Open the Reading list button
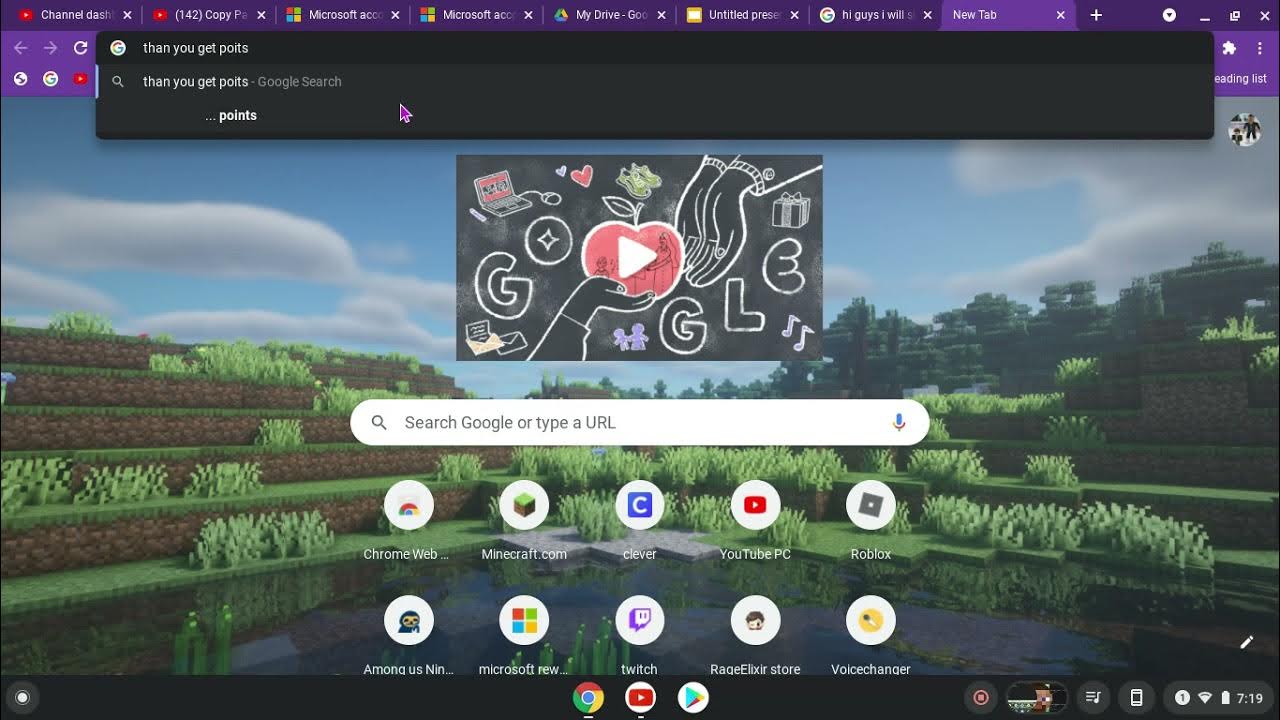 click(1240, 78)
